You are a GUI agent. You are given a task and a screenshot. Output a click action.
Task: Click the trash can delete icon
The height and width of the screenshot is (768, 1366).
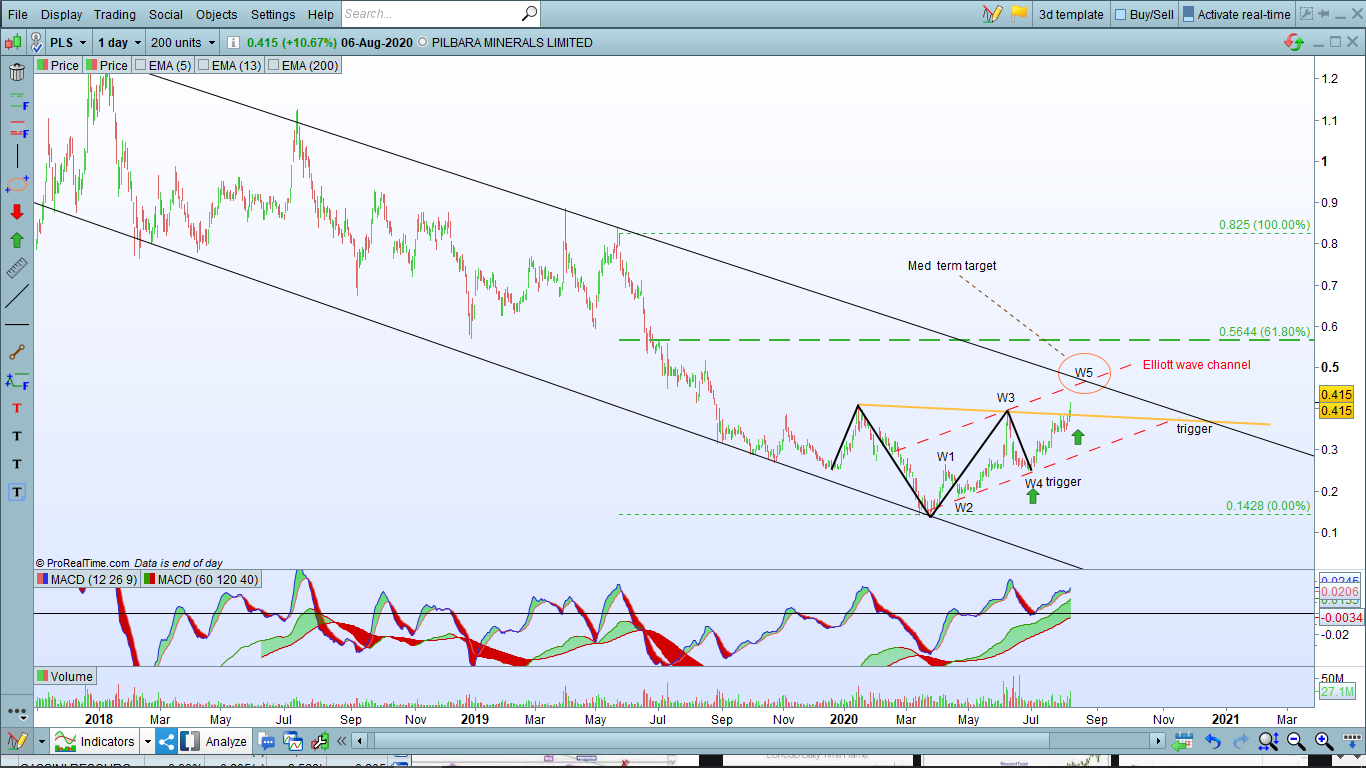[x=17, y=72]
